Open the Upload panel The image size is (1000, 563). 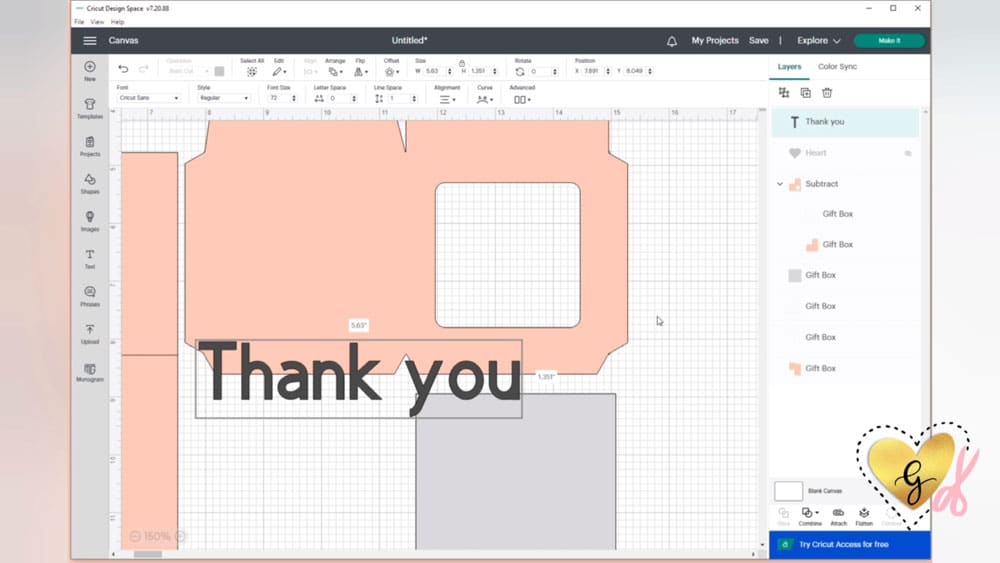click(x=90, y=333)
